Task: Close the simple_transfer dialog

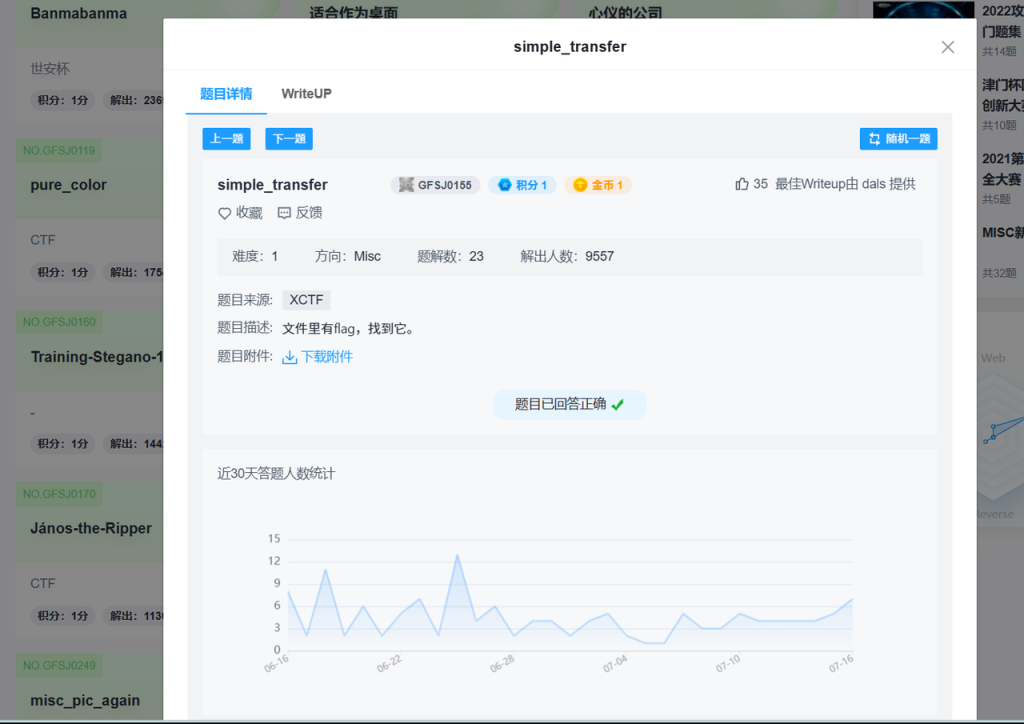Action: [947, 47]
